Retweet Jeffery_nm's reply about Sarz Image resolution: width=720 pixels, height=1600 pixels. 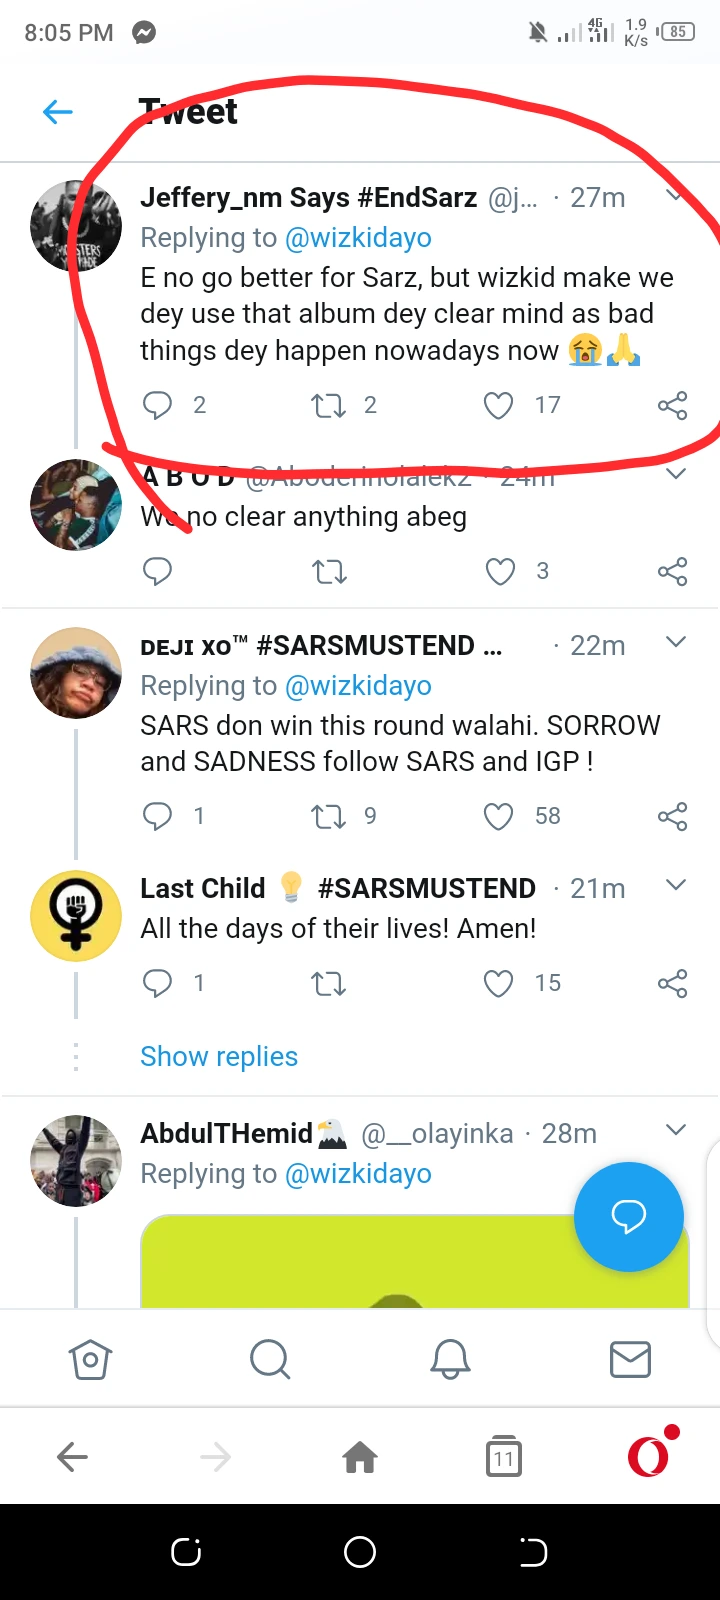(x=328, y=405)
